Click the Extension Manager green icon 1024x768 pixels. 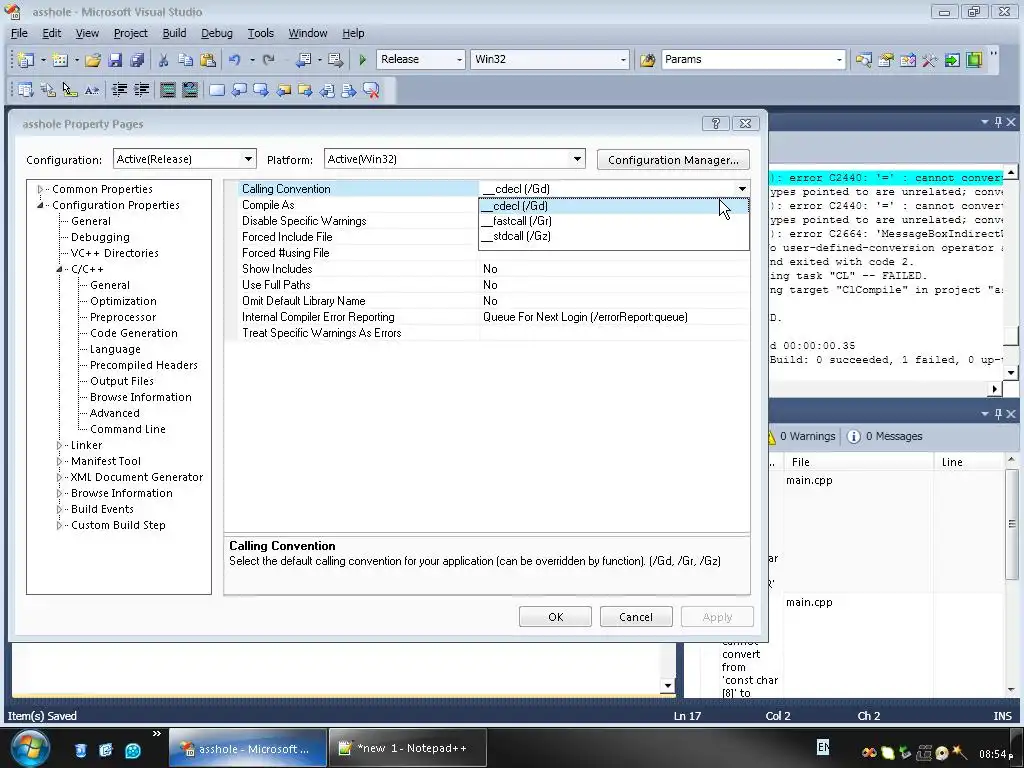click(x=974, y=60)
